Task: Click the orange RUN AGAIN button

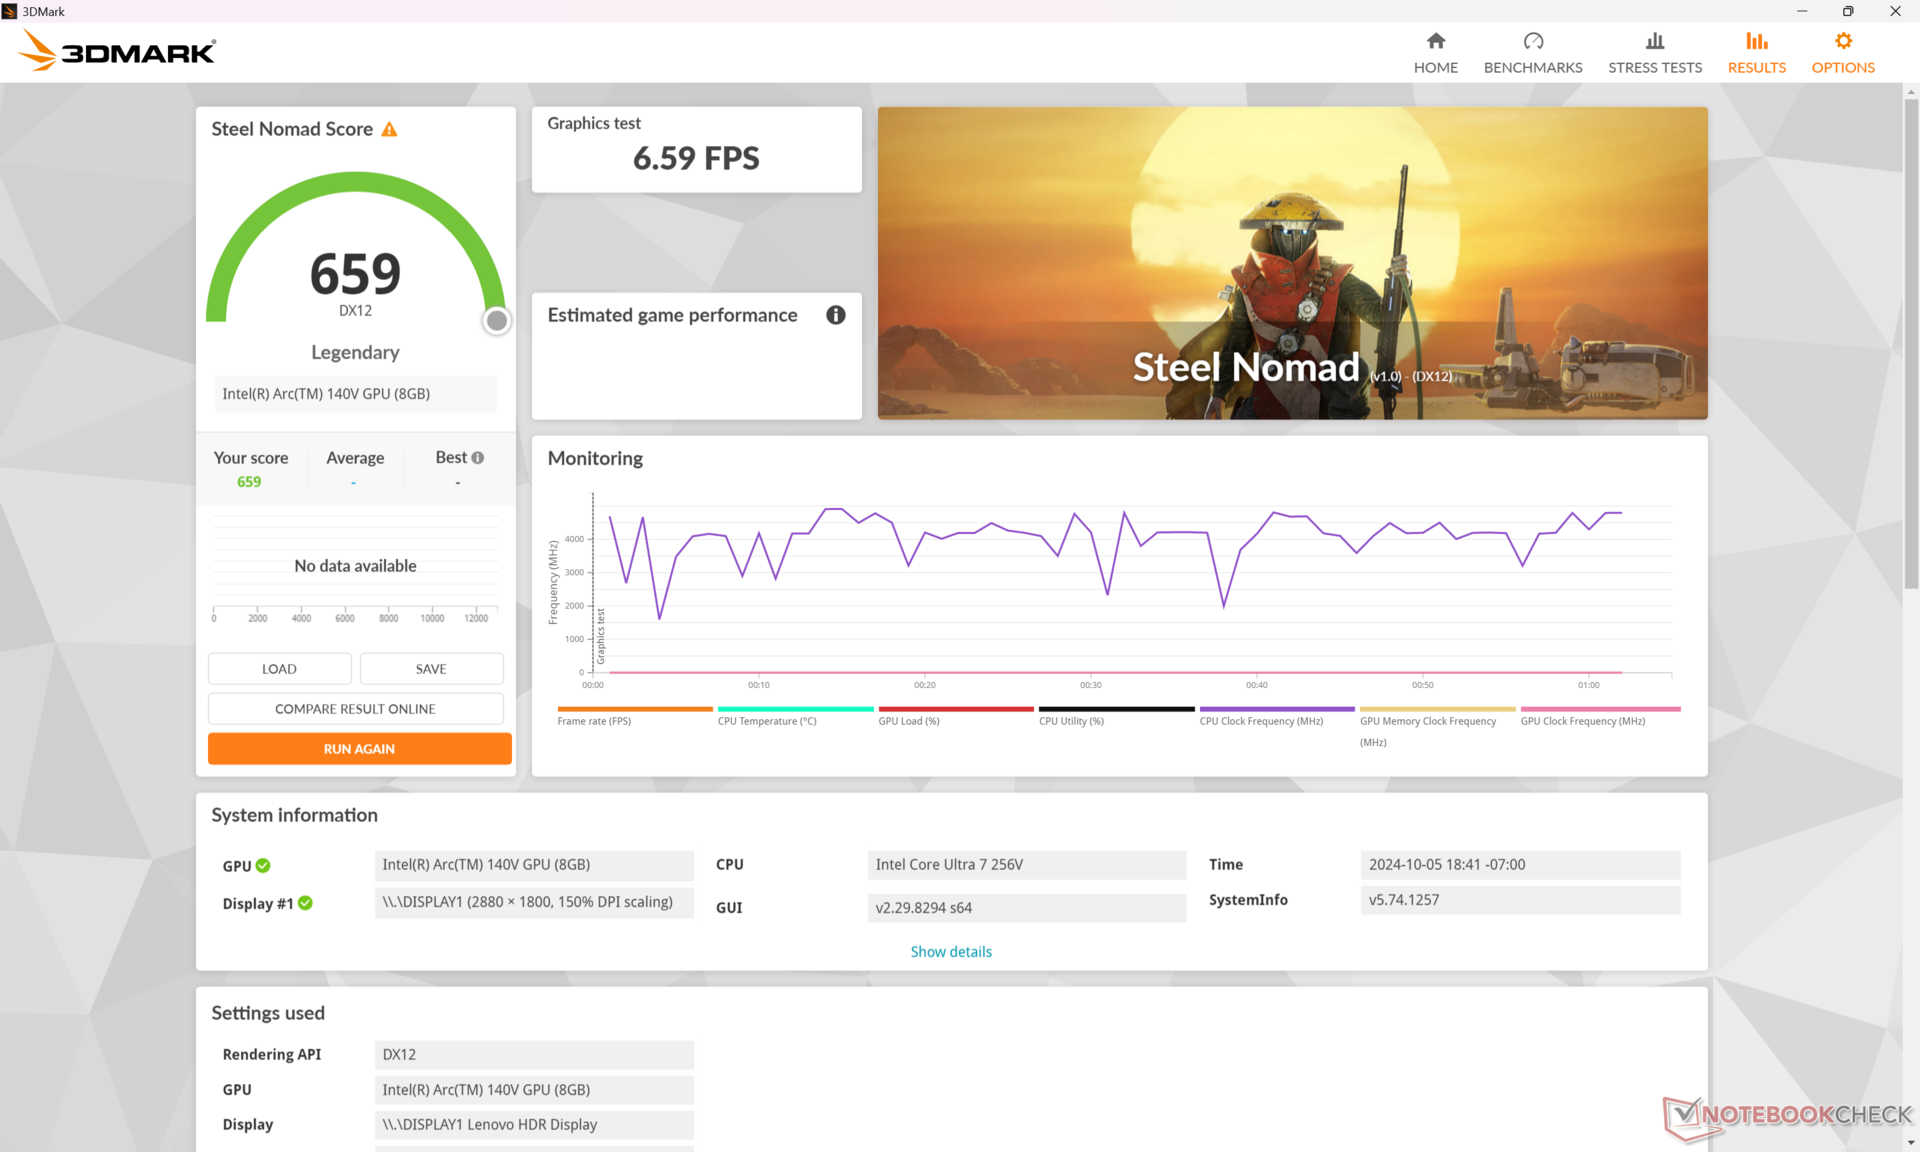Action: (x=359, y=749)
